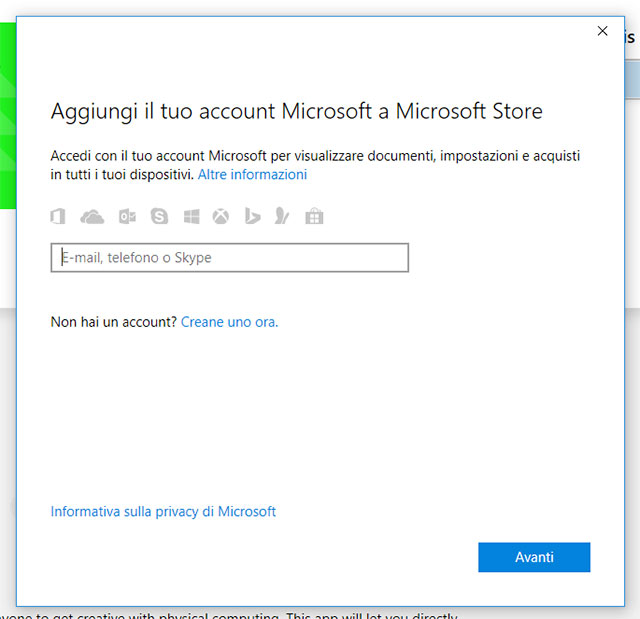This screenshot has height=619, width=640.
Task: Click the Office icon in services row
Action: (58, 216)
